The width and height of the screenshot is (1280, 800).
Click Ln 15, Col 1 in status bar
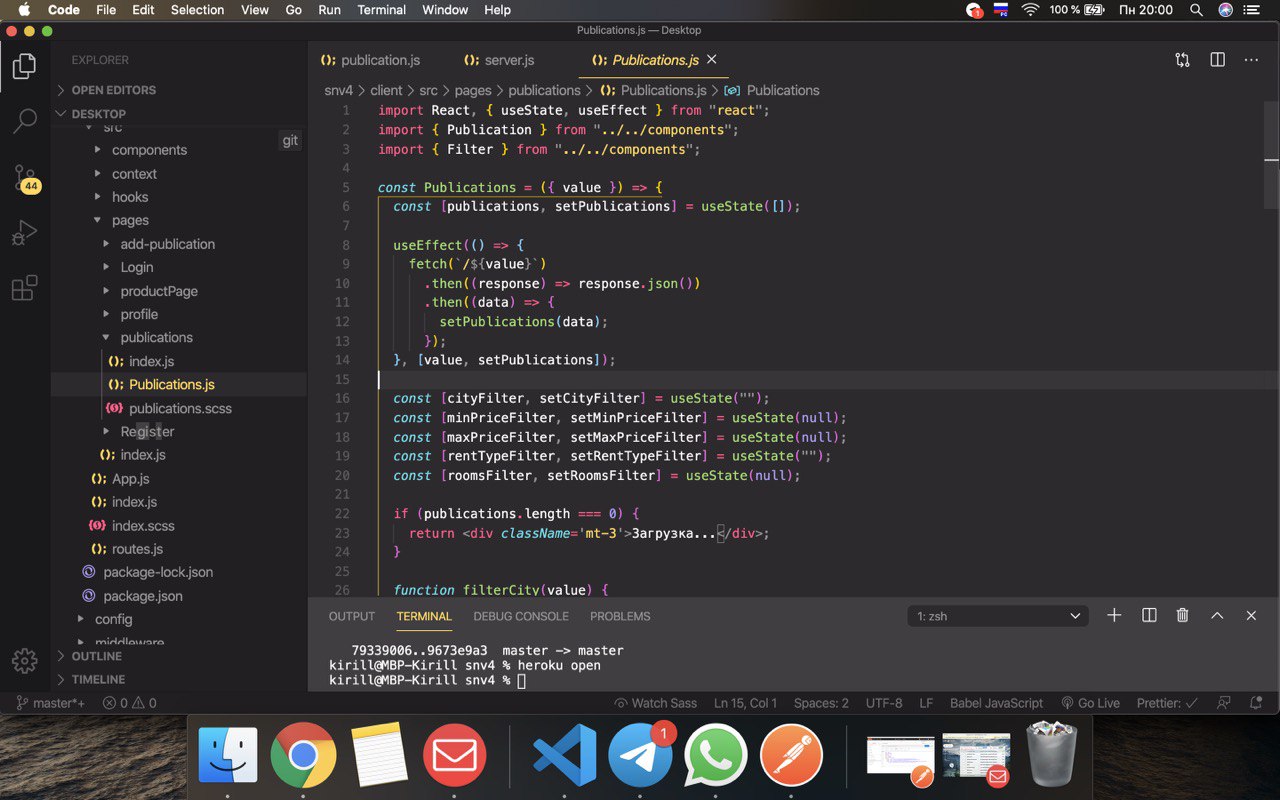click(745, 703)
